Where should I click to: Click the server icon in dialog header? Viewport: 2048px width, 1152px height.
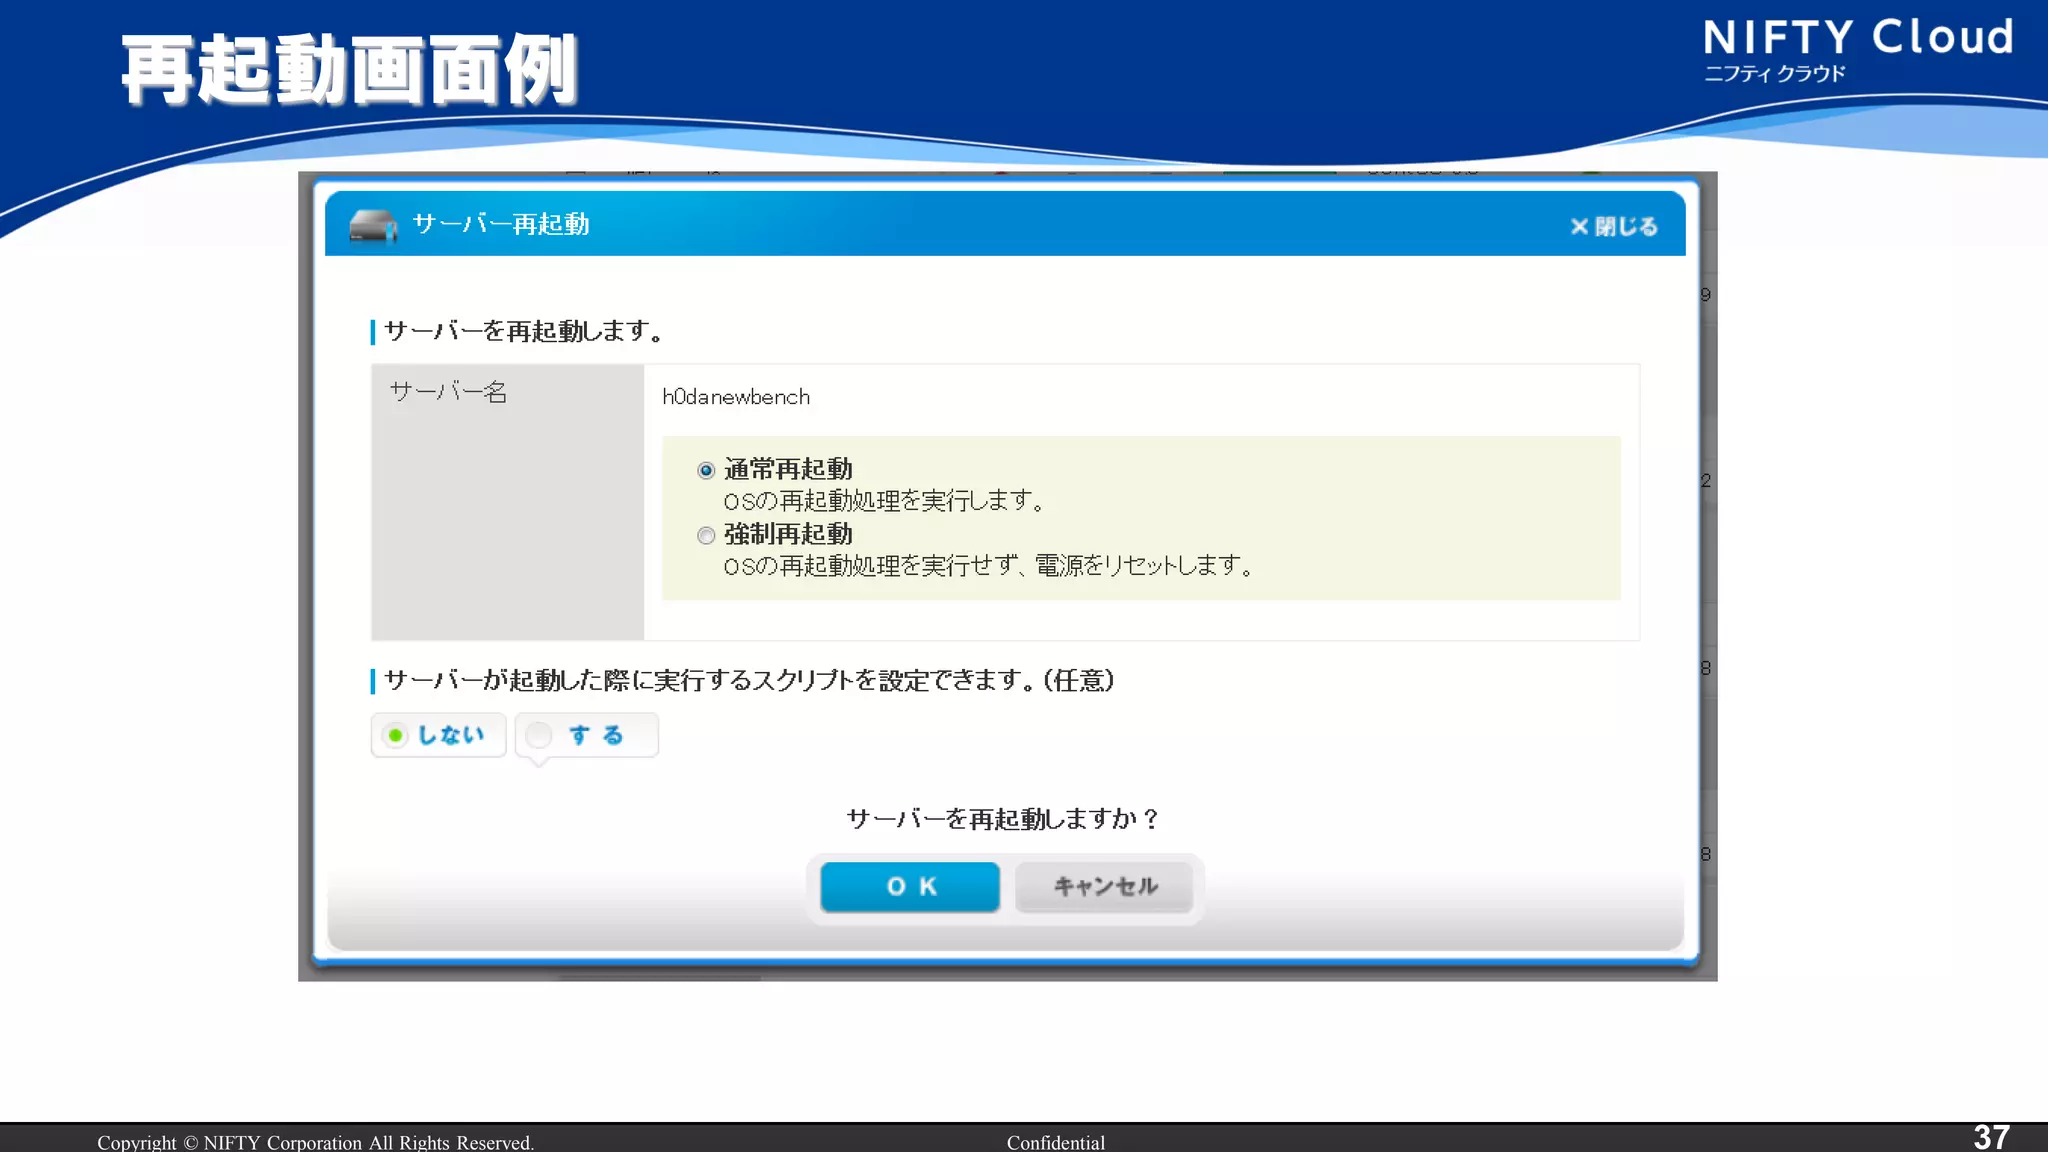[x=373, y=226]
